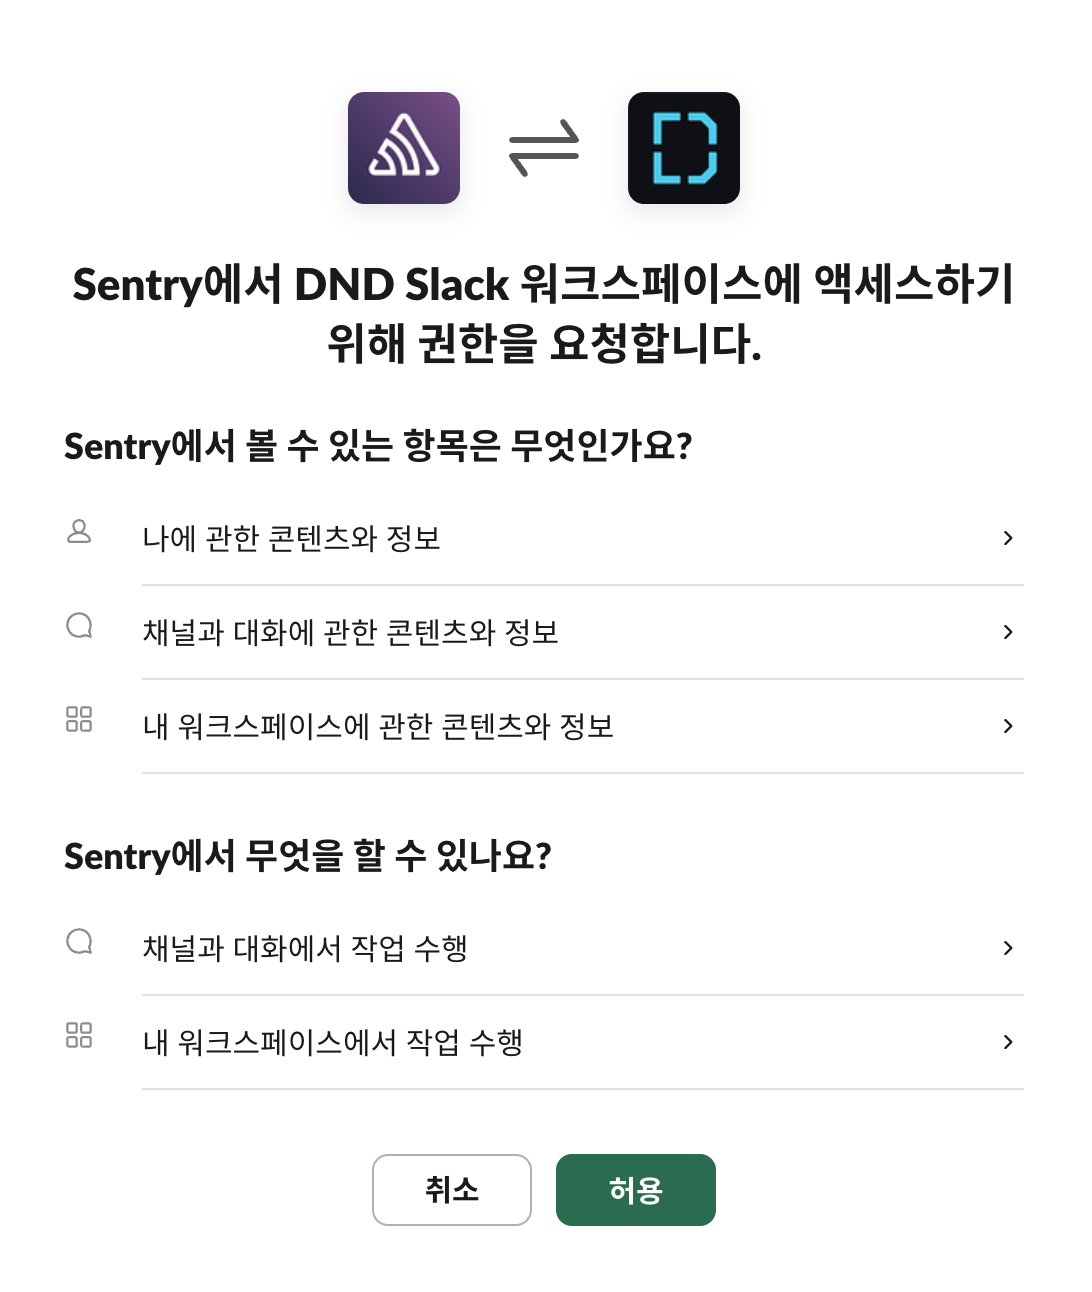Click the Sentry app logo icon
1092x1292 pixels.
[x=404, y=148]
